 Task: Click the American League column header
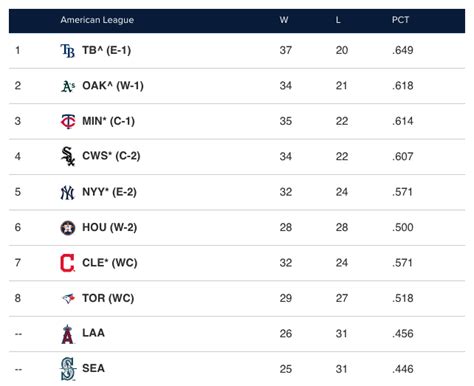coord(97,20)
